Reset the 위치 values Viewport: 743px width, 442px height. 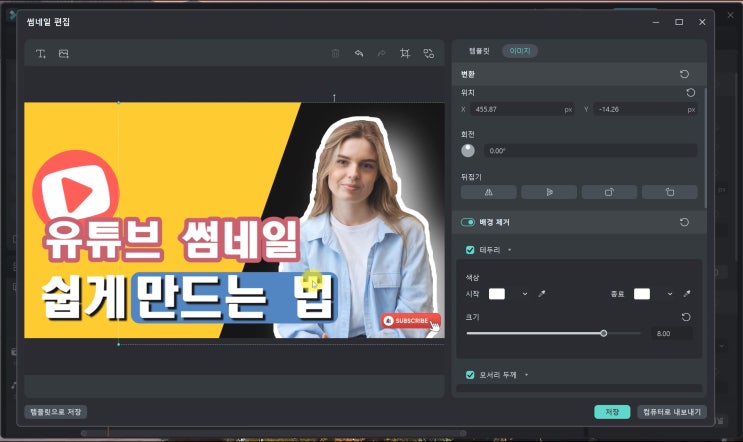tap(690, 92)
